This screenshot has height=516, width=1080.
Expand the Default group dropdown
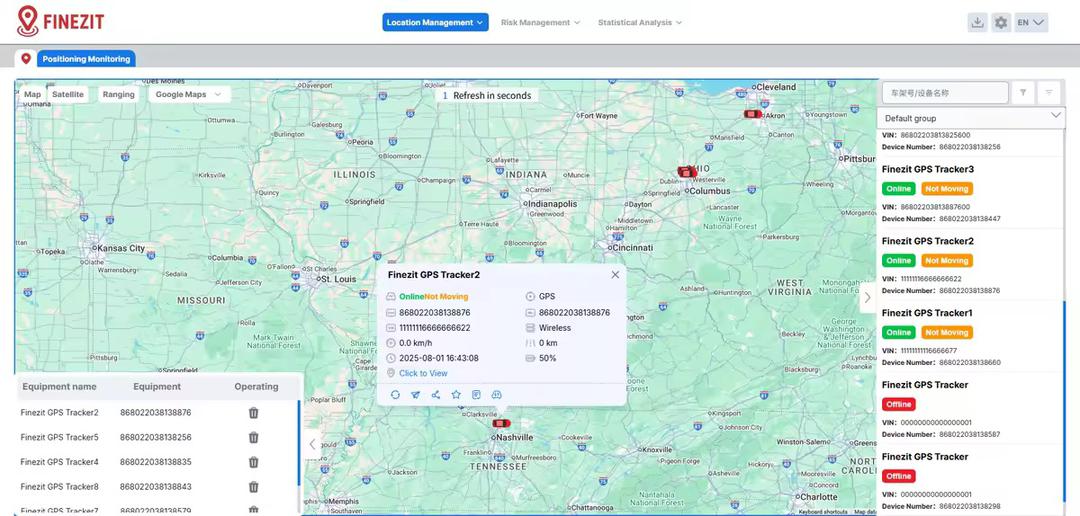(971, 118)
